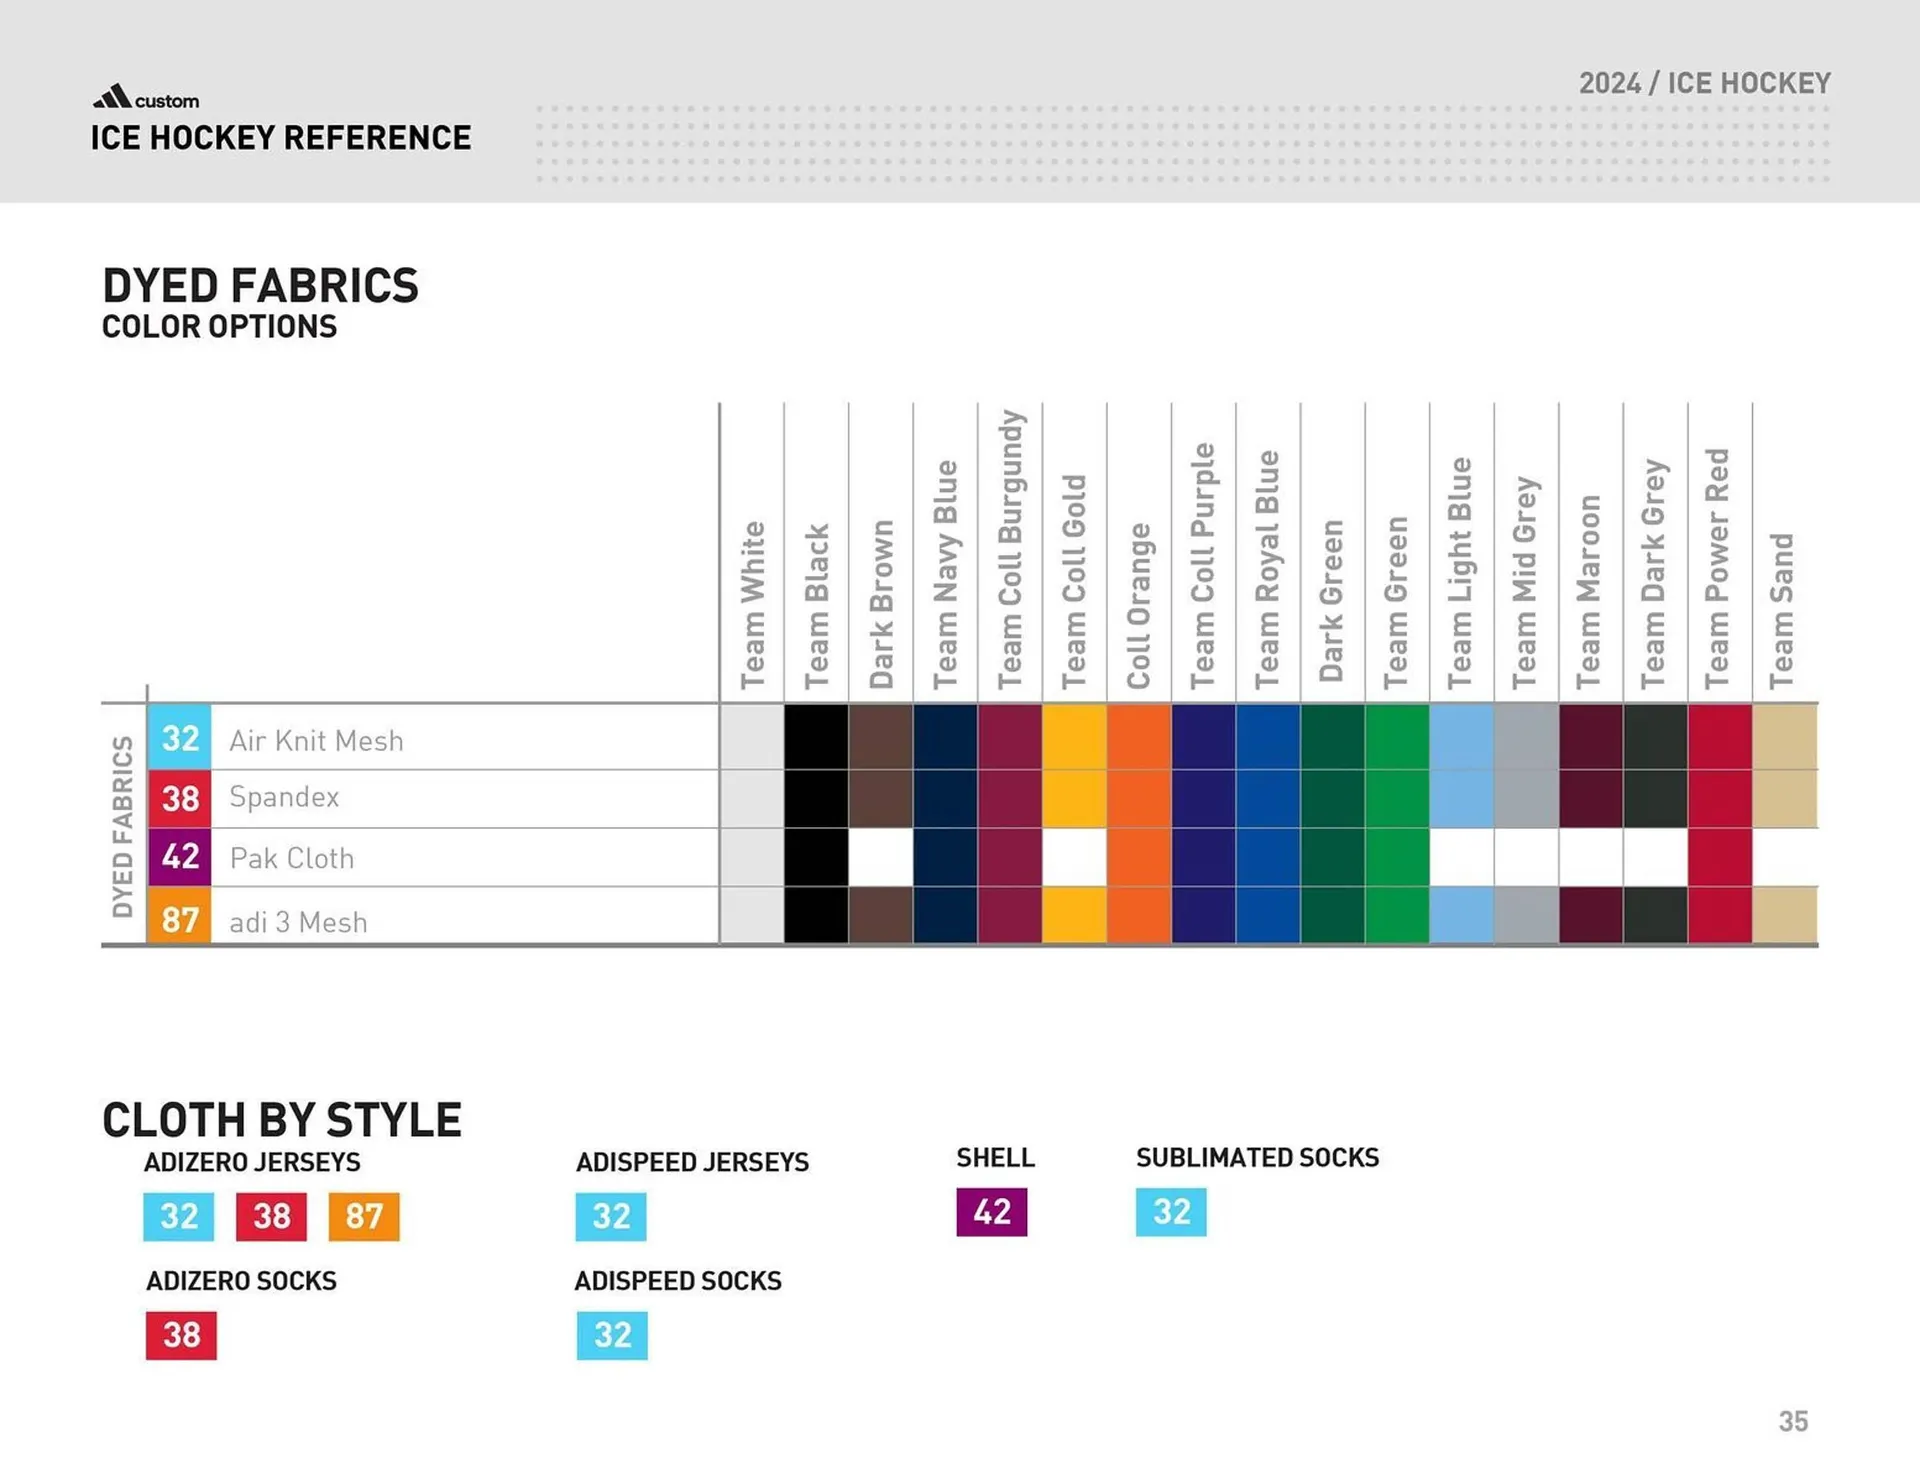1920x1484 pixels.
Task: Select the 42 badge under SHELL
Action: click(x=992, y=1211)
